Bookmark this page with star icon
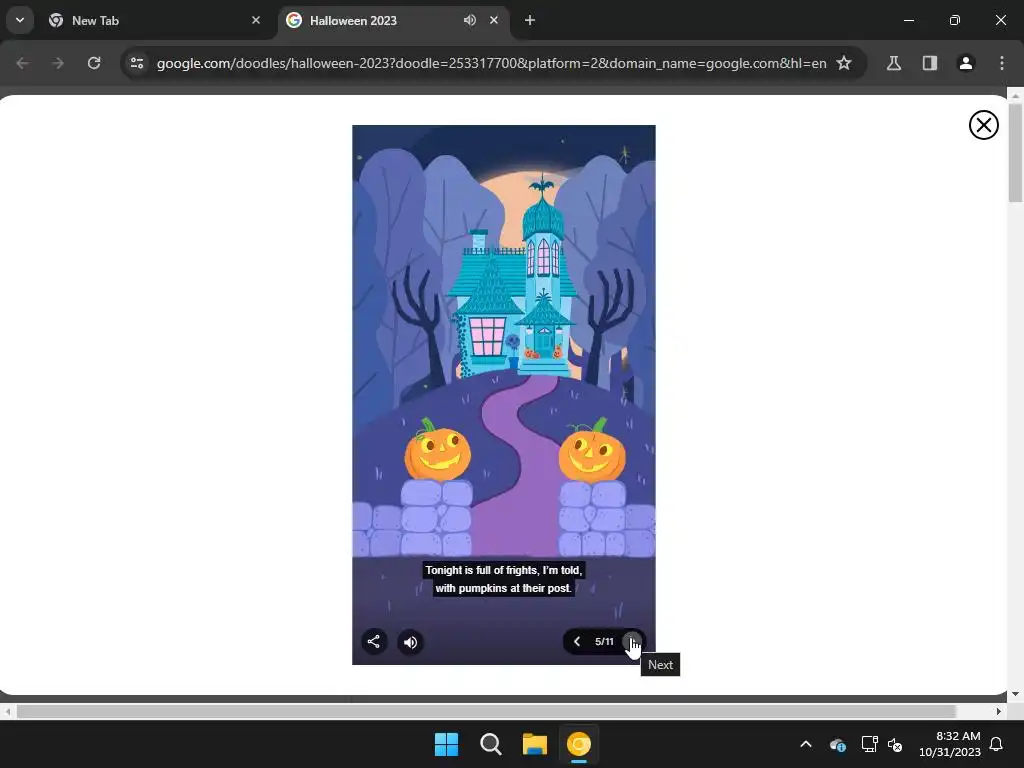The image size is (1024, 768). 844,63
